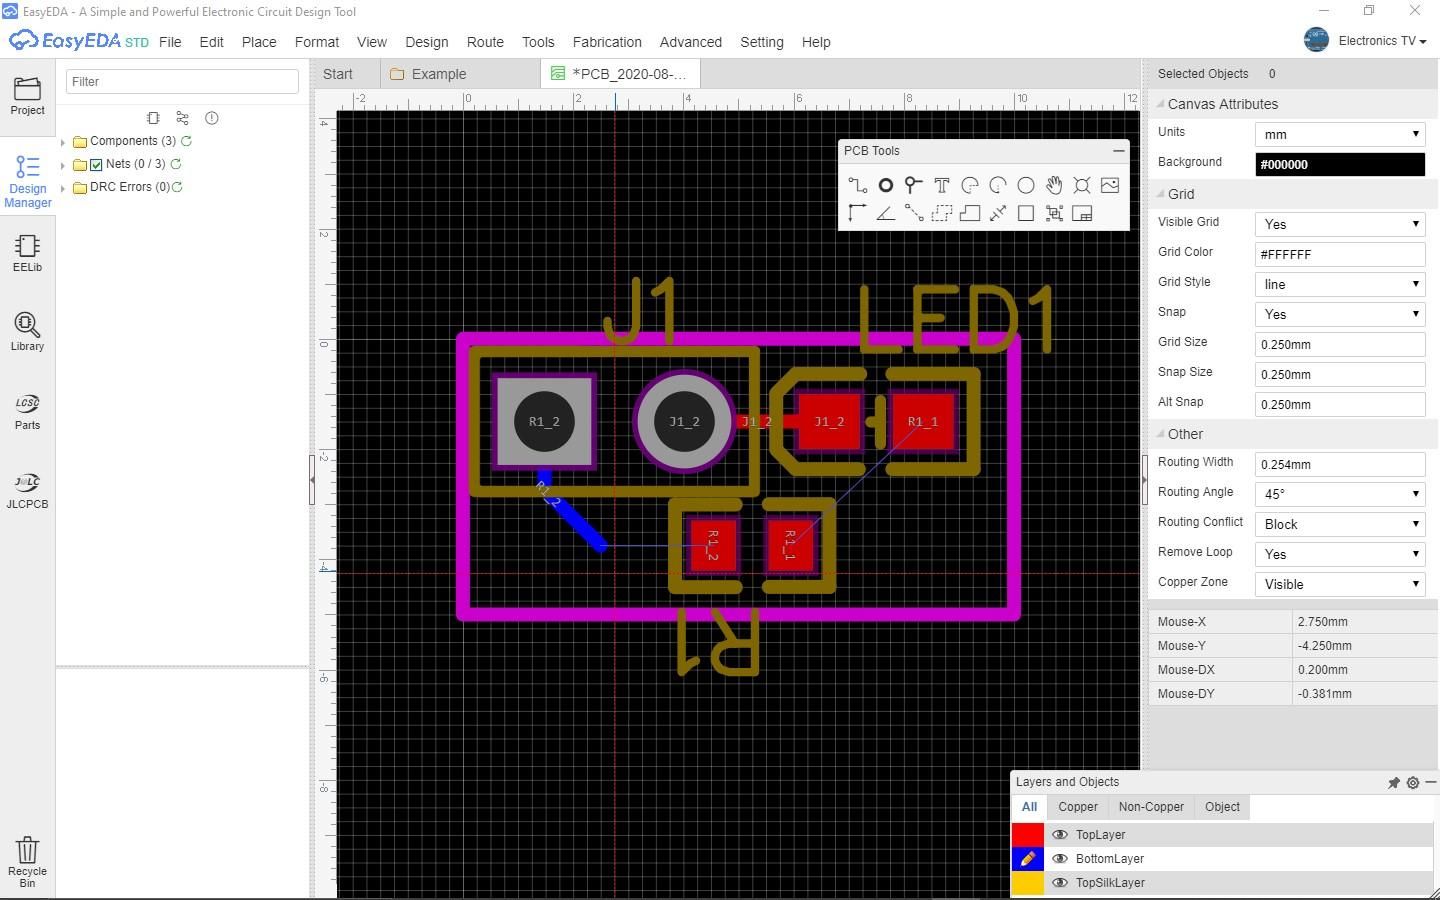Select the Via tool in PCB Tools
Image resolution: width=1440 pixels, height=900 pixels.
click(x=913, y=185)
